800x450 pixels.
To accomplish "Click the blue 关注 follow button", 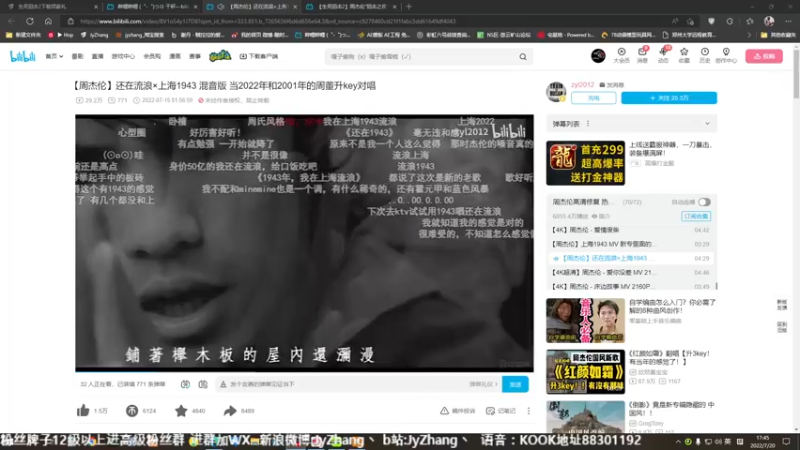I will point(669,98).
